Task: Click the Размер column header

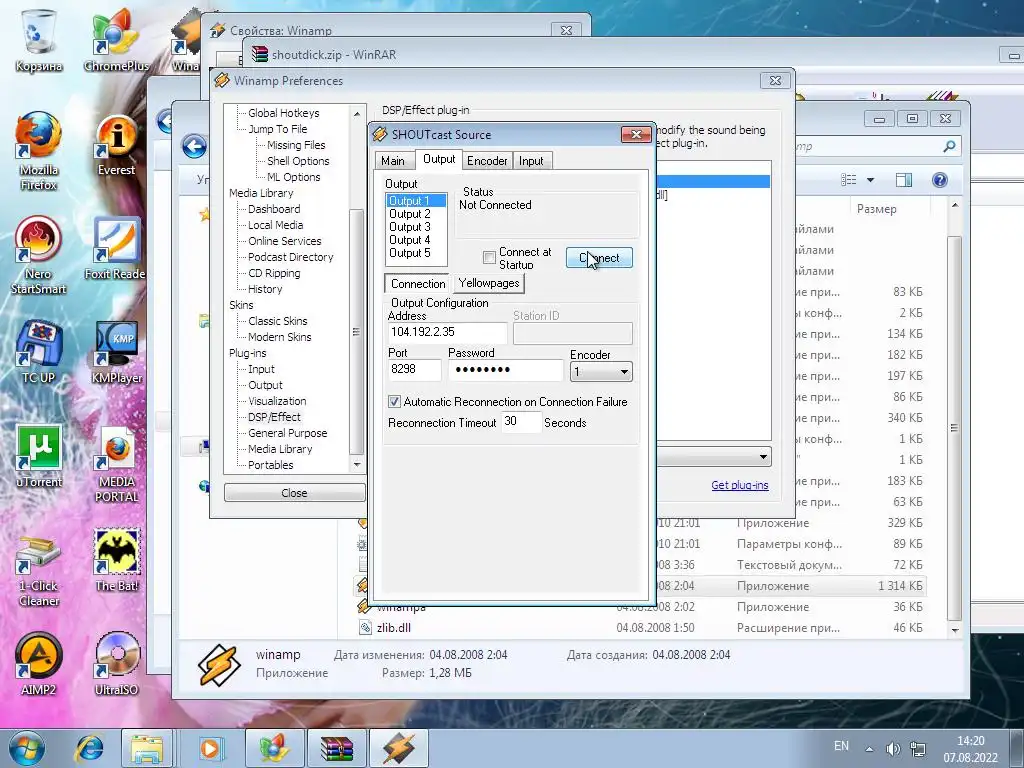Action: tap(876, 209)
